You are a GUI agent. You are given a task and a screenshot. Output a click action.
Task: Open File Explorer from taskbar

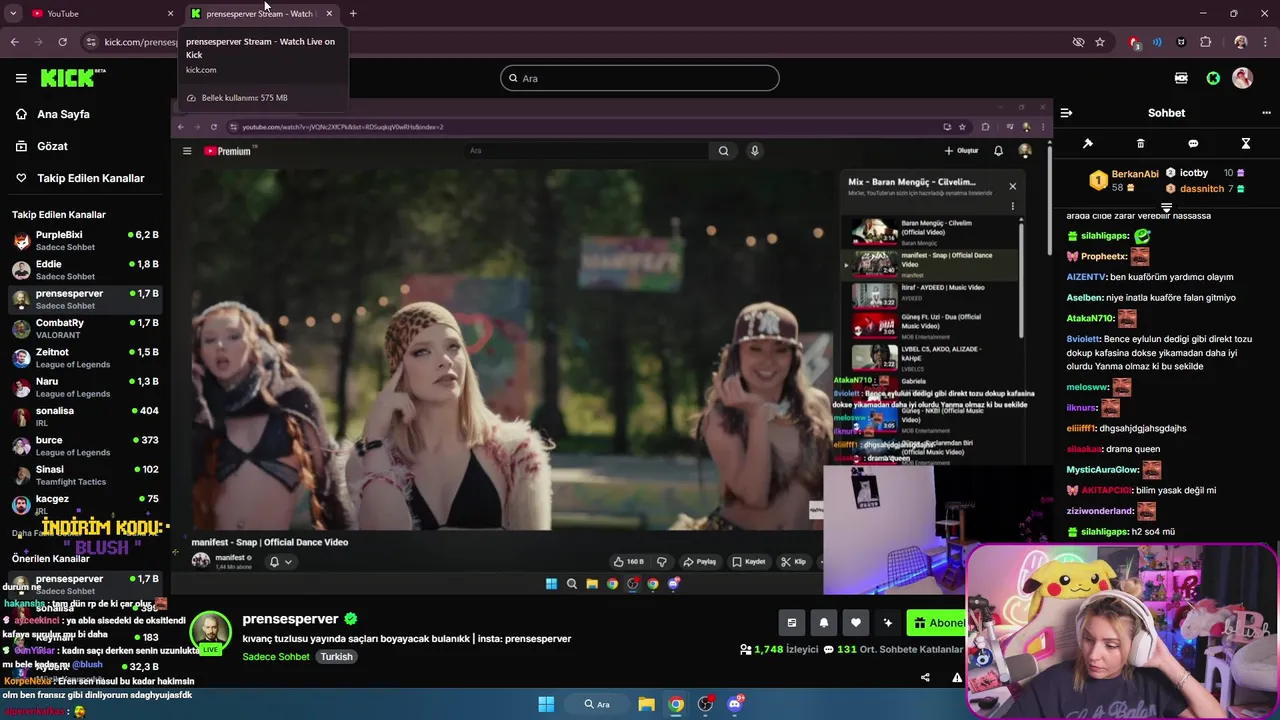[646, 704]
